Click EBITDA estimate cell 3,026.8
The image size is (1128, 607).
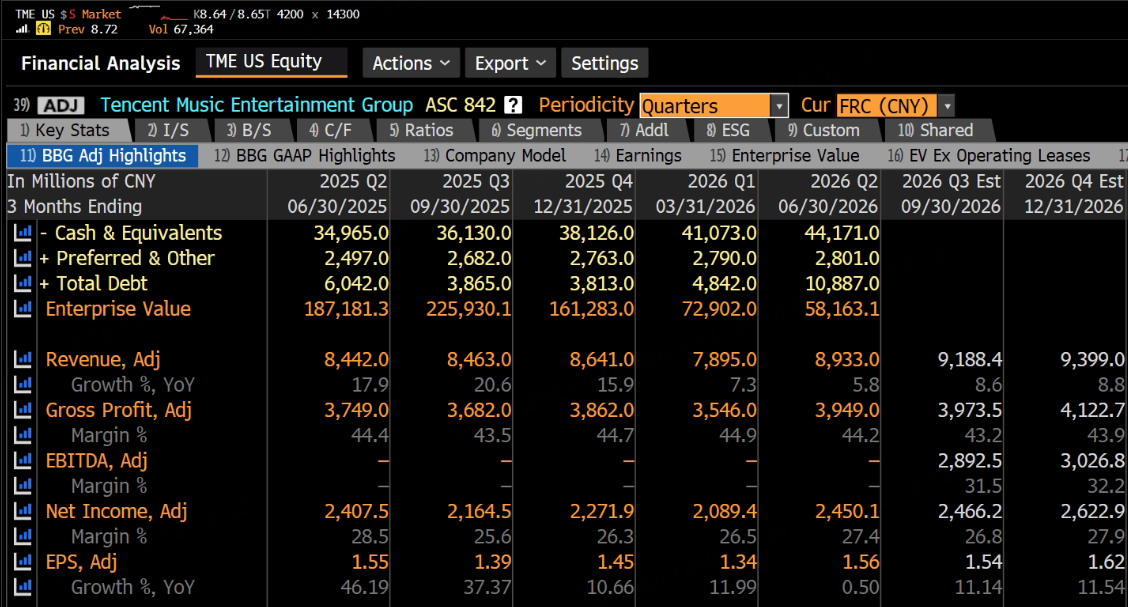coord(1092,460)
